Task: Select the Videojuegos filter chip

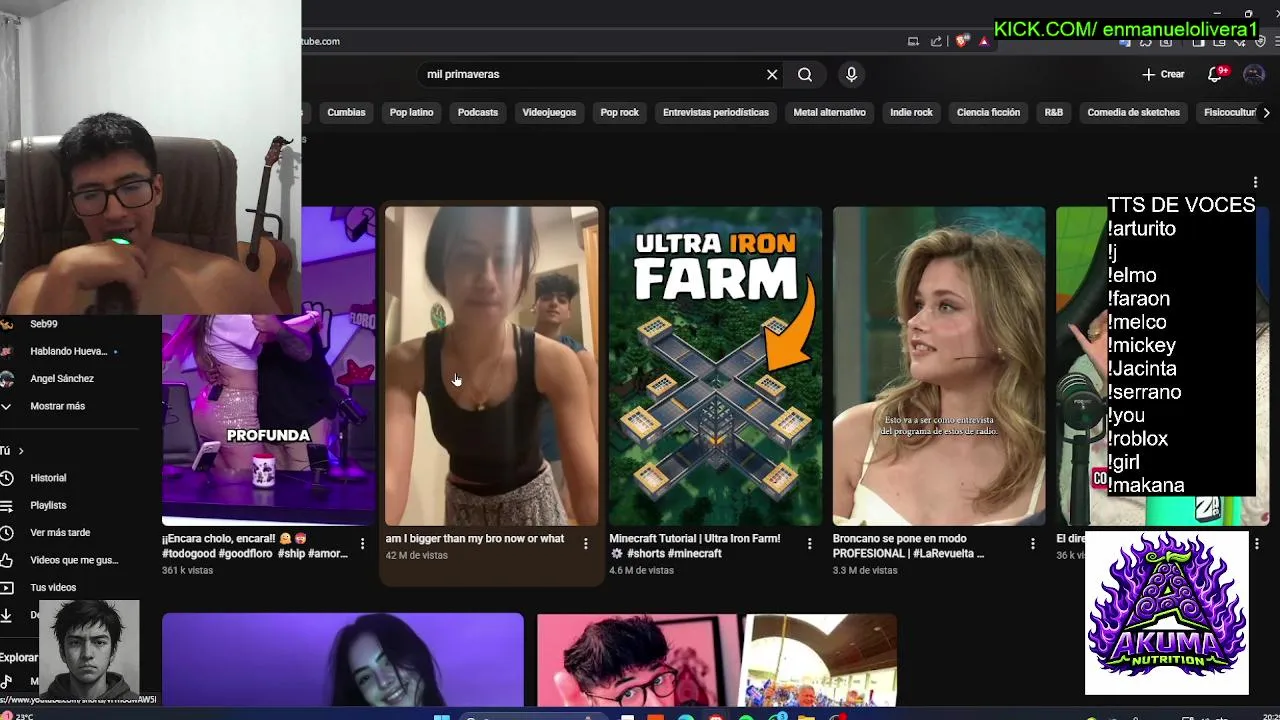Action: point(549,112)
